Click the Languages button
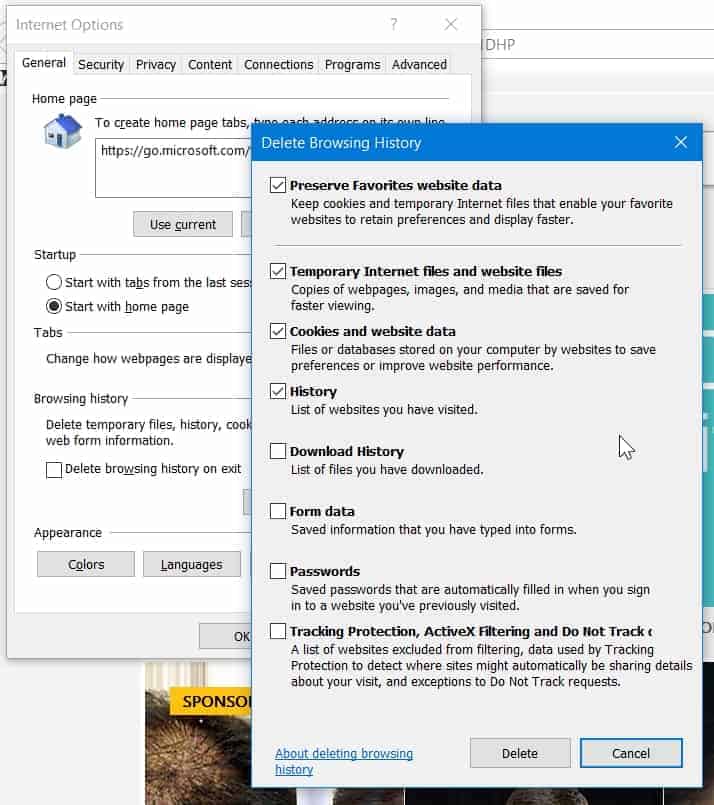Image resolution: width=714 pixels, height=805 pixels. 191,564
